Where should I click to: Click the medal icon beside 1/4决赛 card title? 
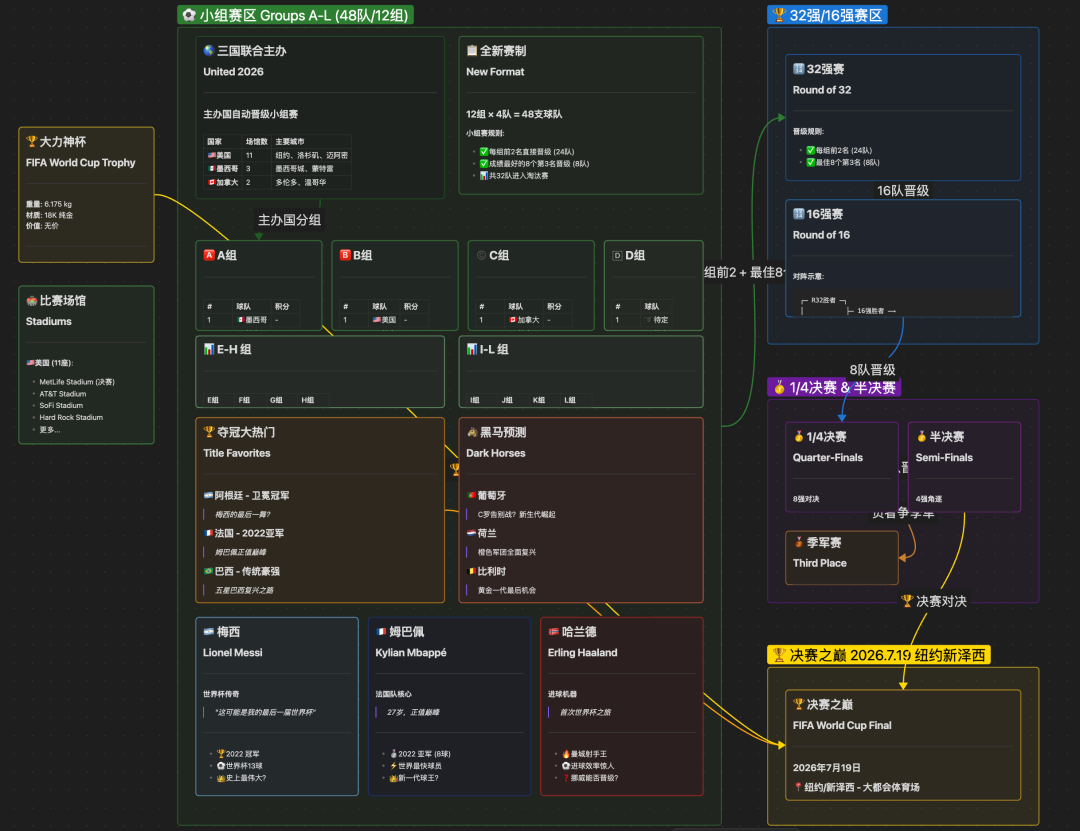coord(798,436)
